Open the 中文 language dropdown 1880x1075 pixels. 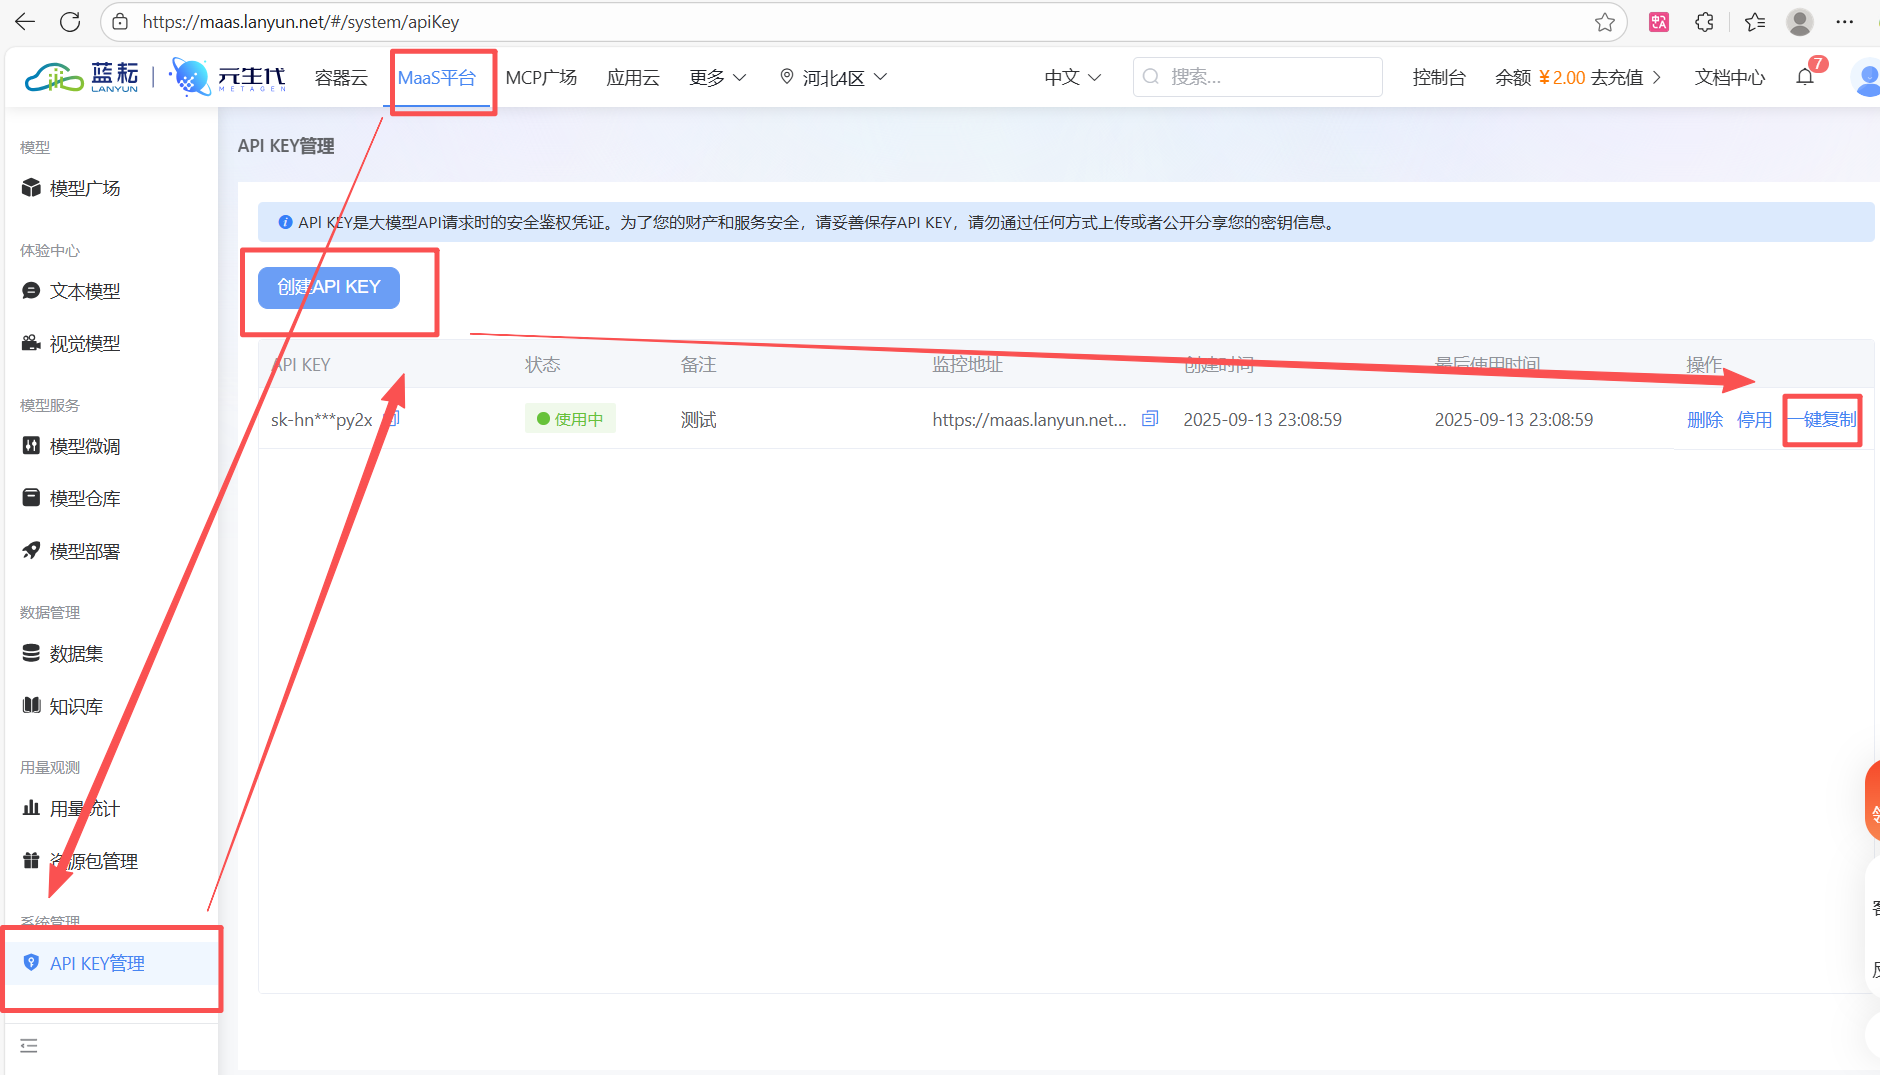pos(1072,77)
